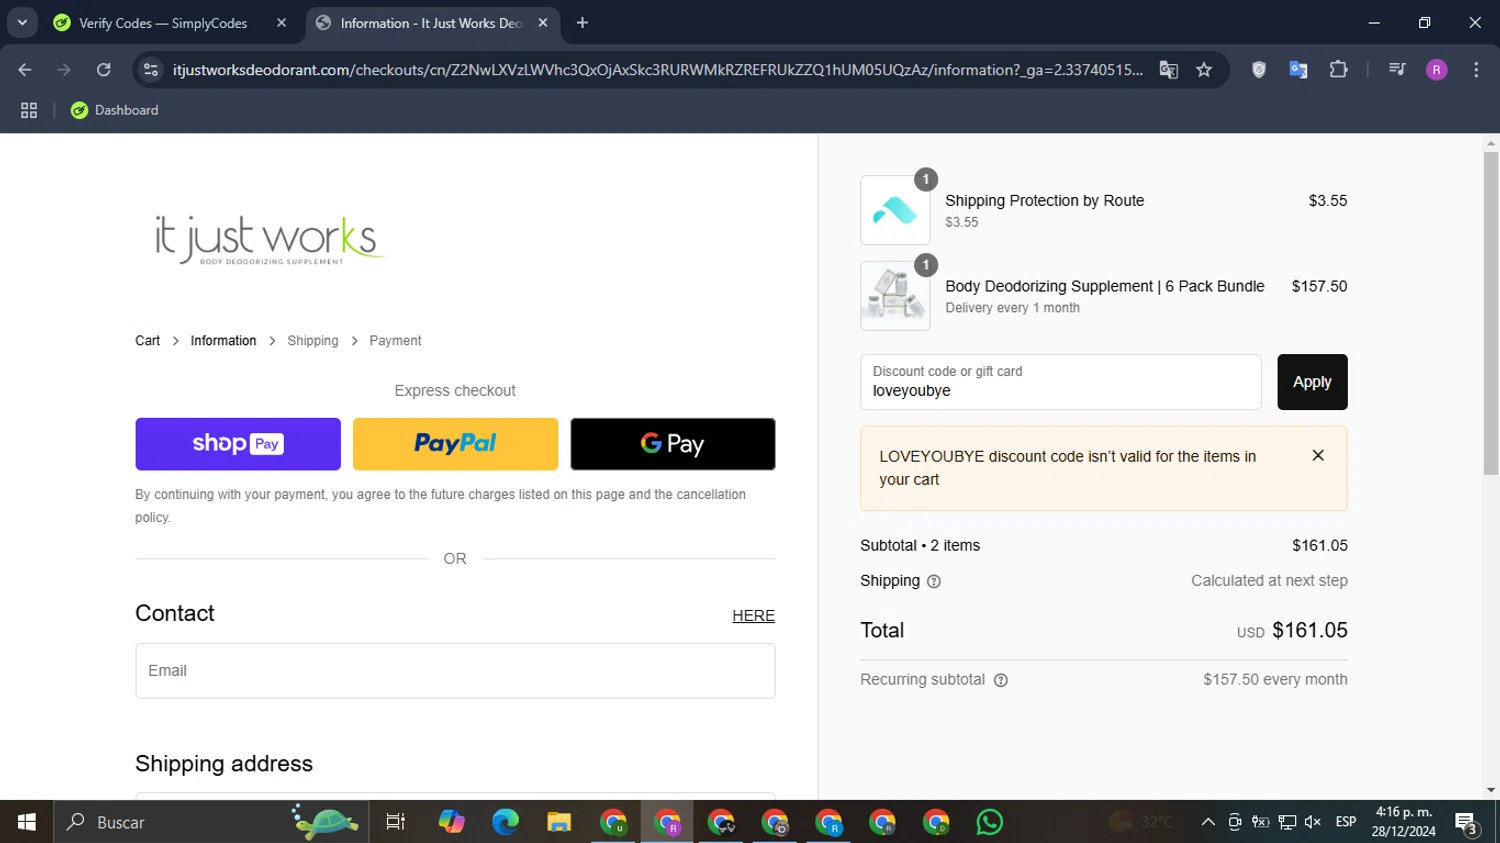
Task: Click the Email contact field
Action: coord(455,671)
